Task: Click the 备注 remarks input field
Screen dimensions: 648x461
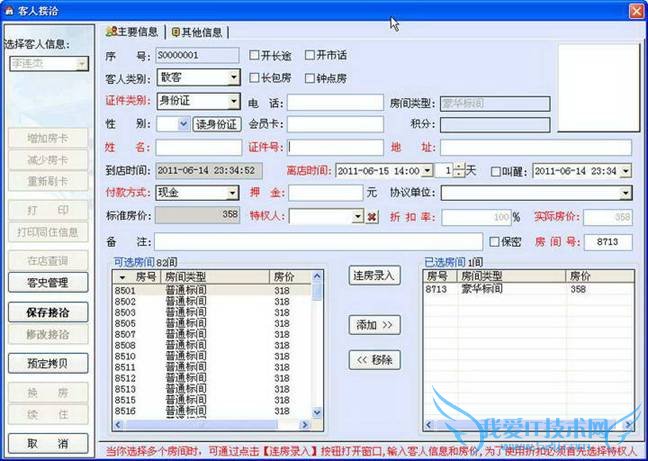Action: [x=318, y=242]
